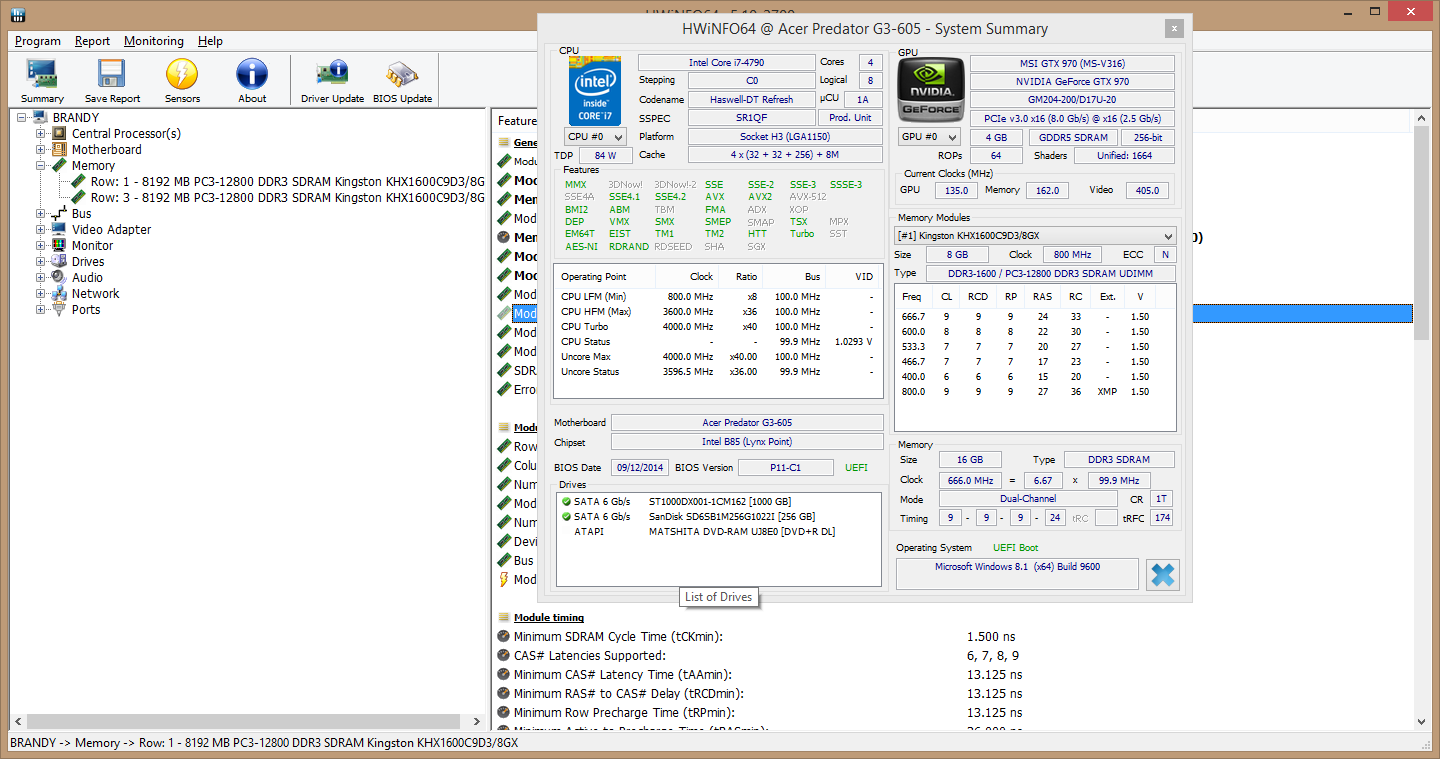Click icon beside CAS# Latencies Supported
This screenshot has width=1440, height=759.
[x=504, y=655]
